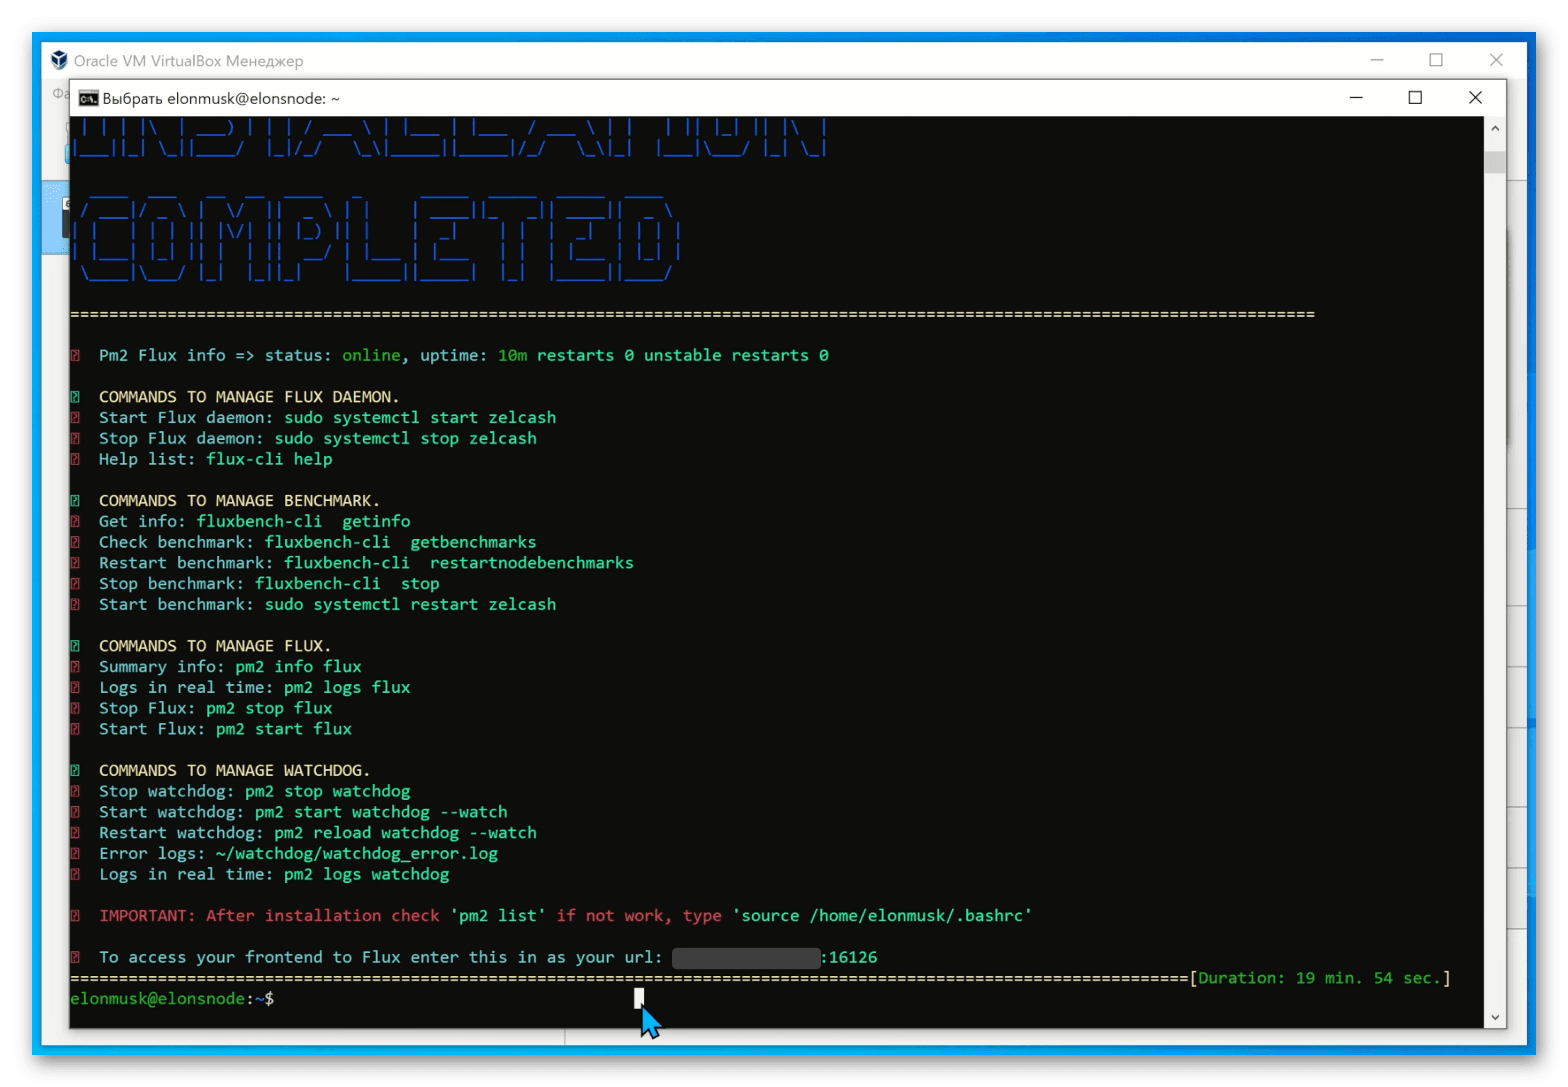This screenshot has width=1568, height=1087.
Task: Click the 'getbenchmarks' command text
Action: pos(473,542)
